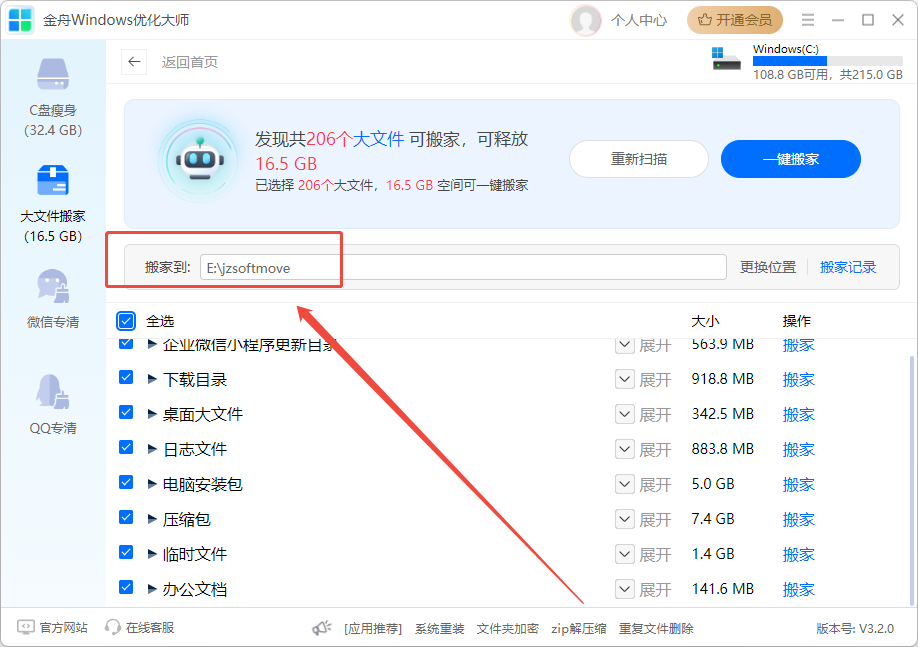
Task: Expand the 下载目录 tree triangle
Action: (152, 379)
